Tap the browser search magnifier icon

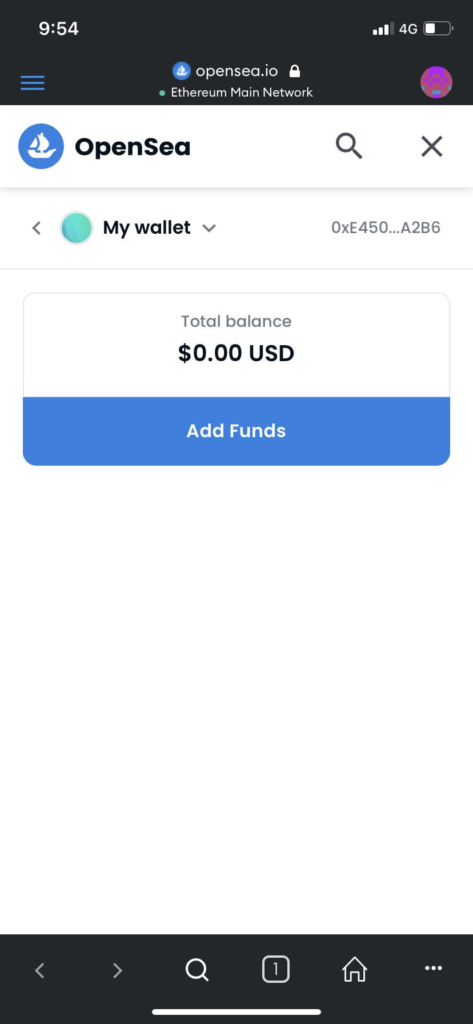tap(197, 970)
